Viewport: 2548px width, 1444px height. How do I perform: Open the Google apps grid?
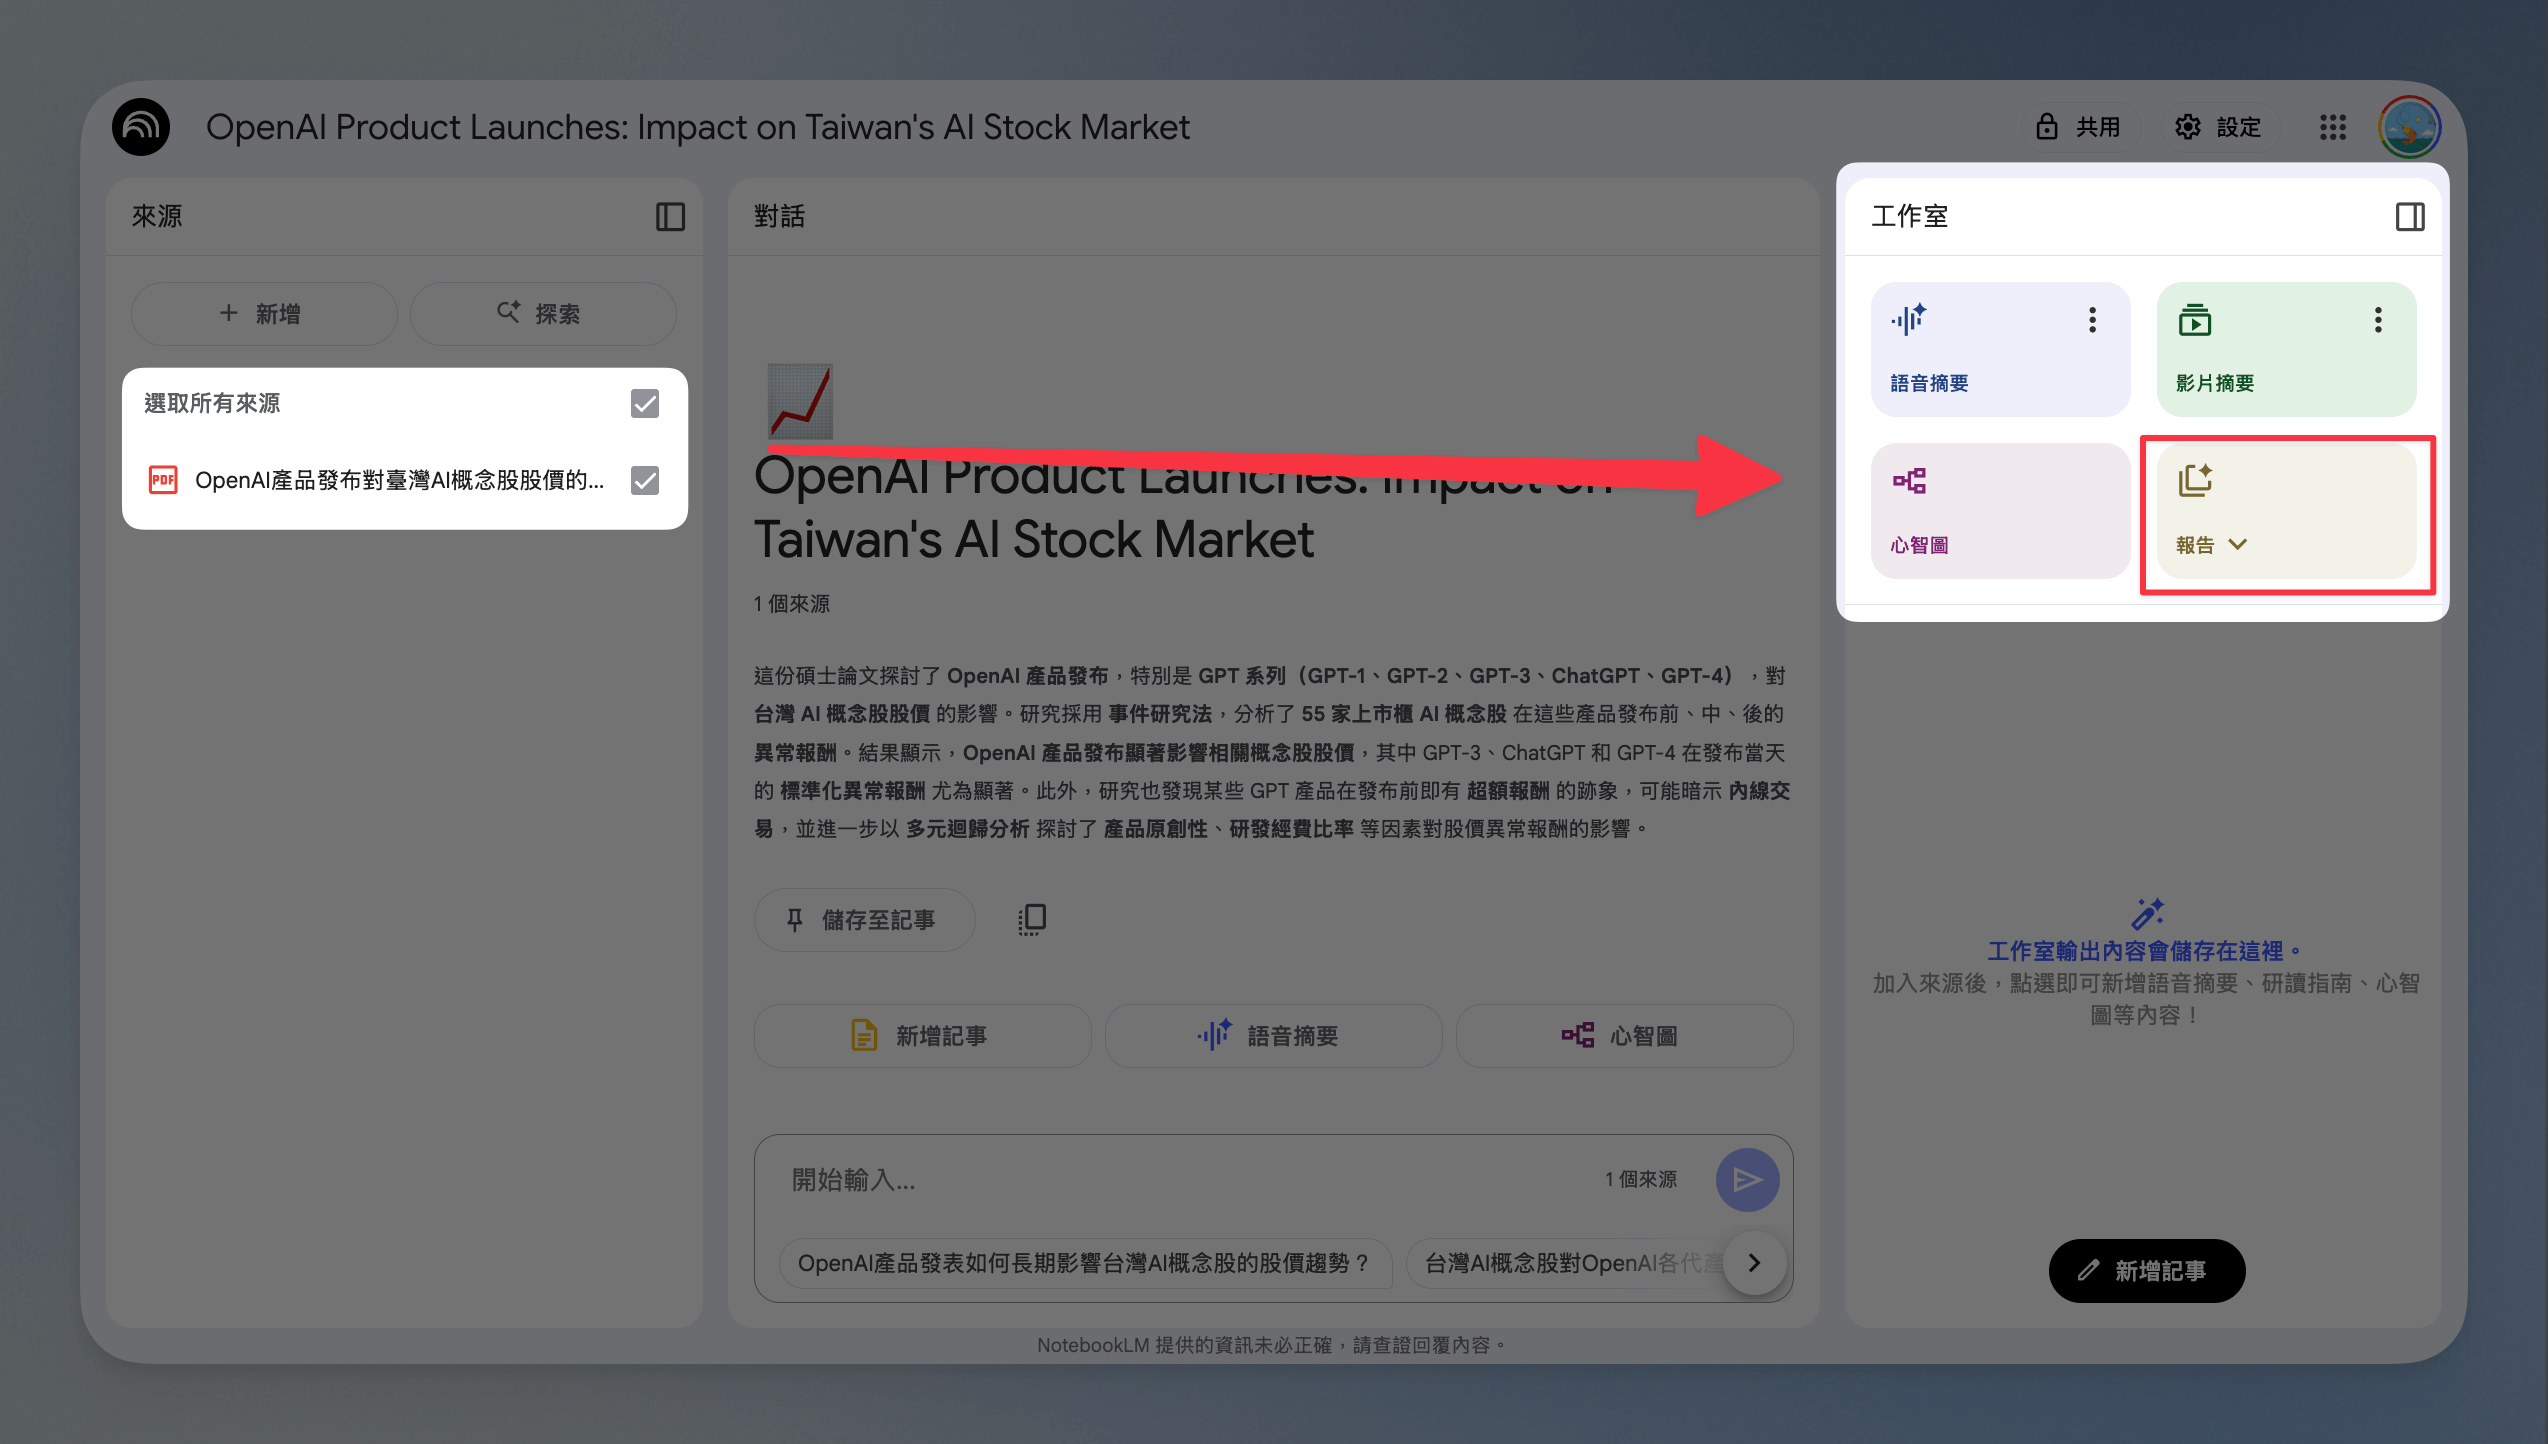pos(2332,127)
